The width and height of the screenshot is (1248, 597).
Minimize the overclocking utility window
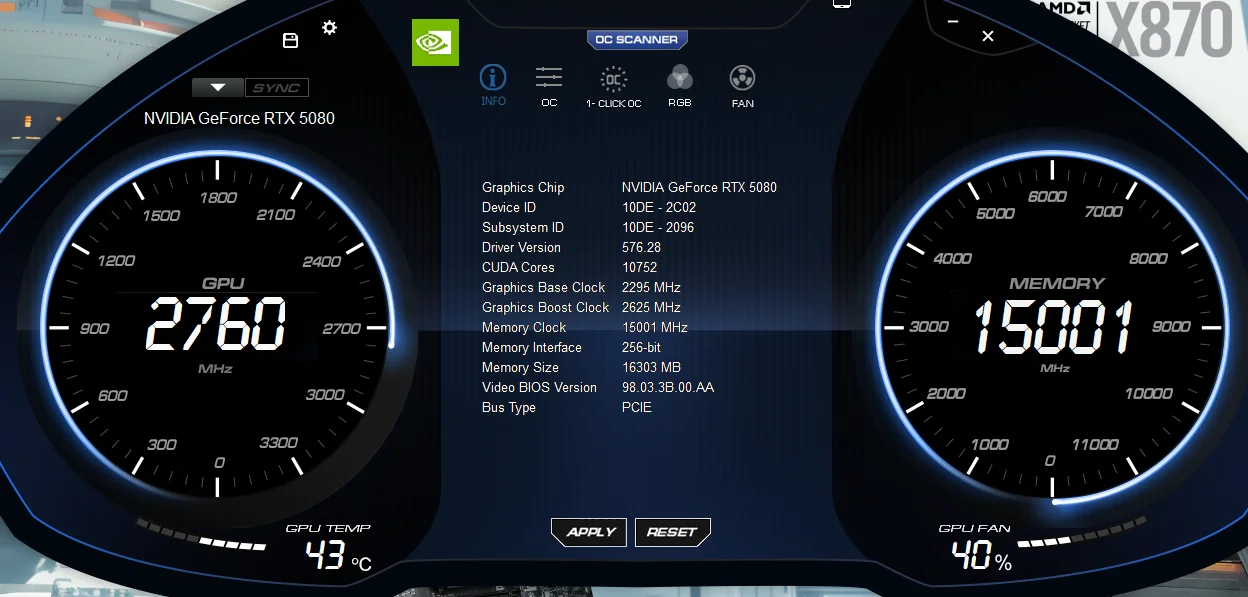click(x=954, y=21)
